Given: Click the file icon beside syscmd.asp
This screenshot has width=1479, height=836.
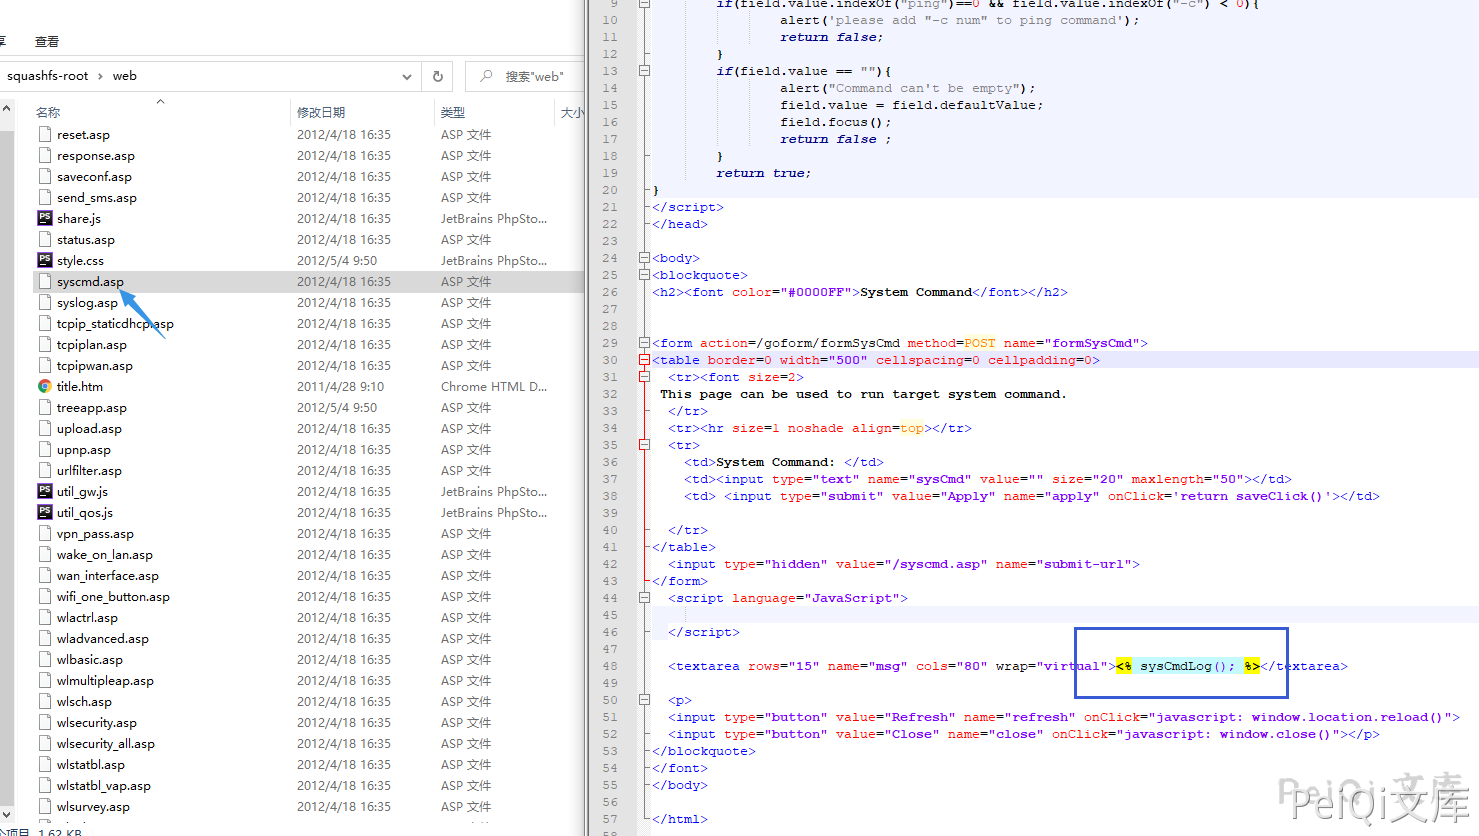Looking at the screenshot, I should click(45, 281).
